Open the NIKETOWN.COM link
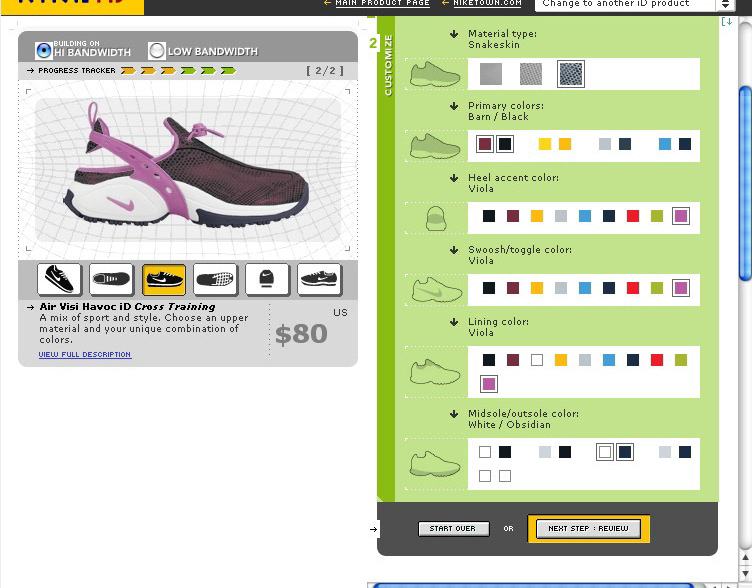The height and width of the screenshot is (588, 752). [487, 3]
